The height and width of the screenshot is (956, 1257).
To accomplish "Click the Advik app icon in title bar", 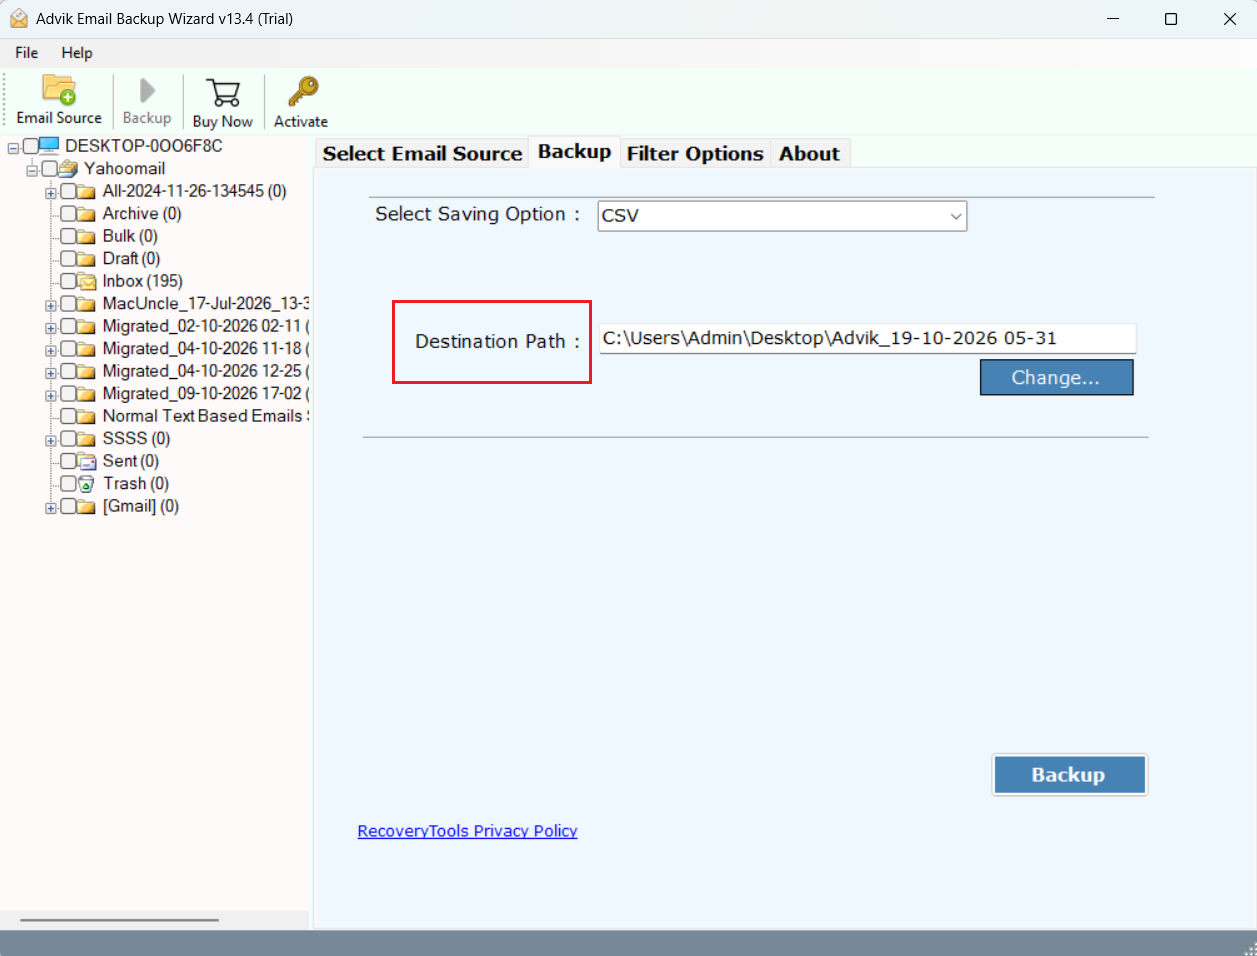I will click(x=19, y=19).
